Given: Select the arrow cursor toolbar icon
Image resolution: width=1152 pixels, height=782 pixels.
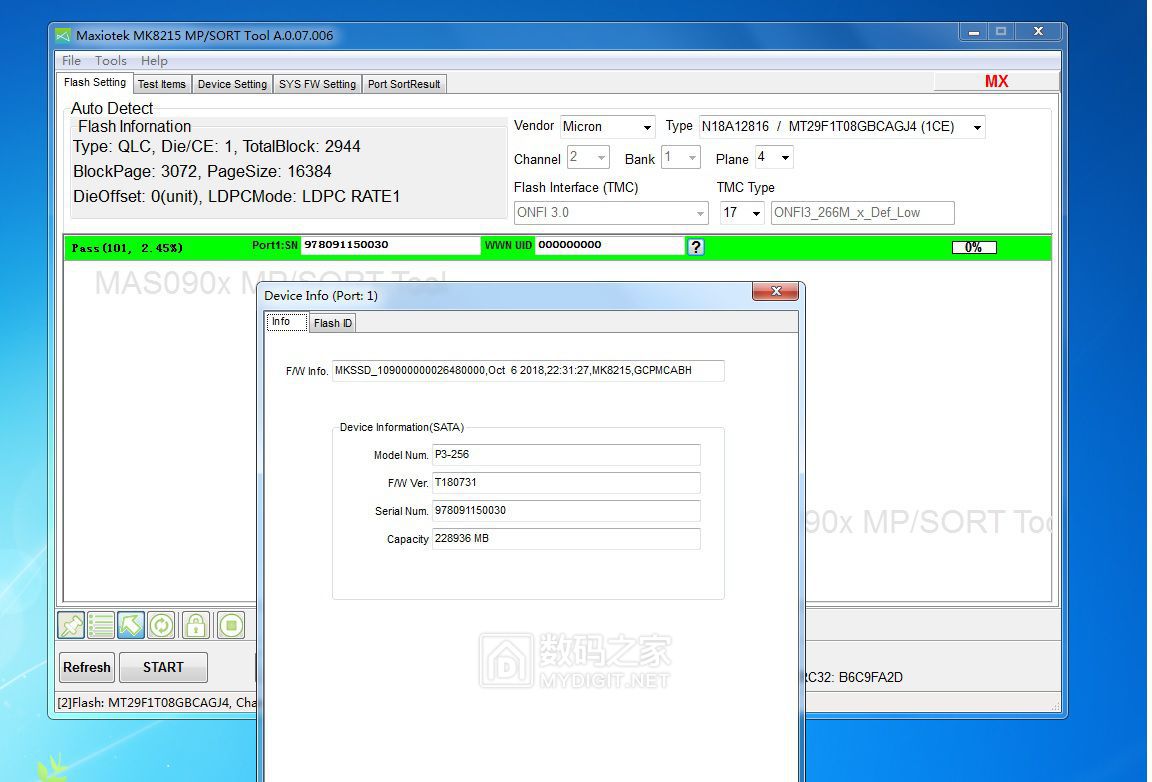Looking at the screenshot, I should tap(131, 624).
